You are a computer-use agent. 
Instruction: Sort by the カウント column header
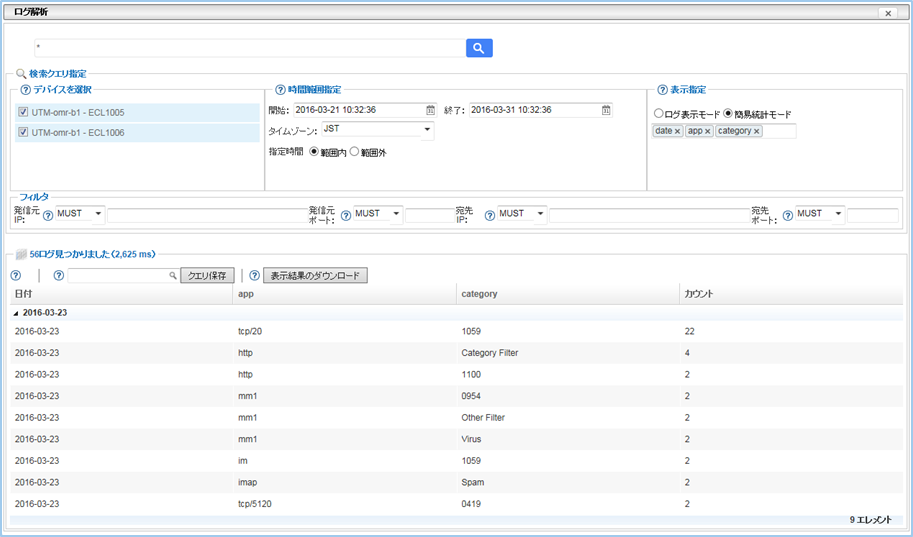coord(698,294)
